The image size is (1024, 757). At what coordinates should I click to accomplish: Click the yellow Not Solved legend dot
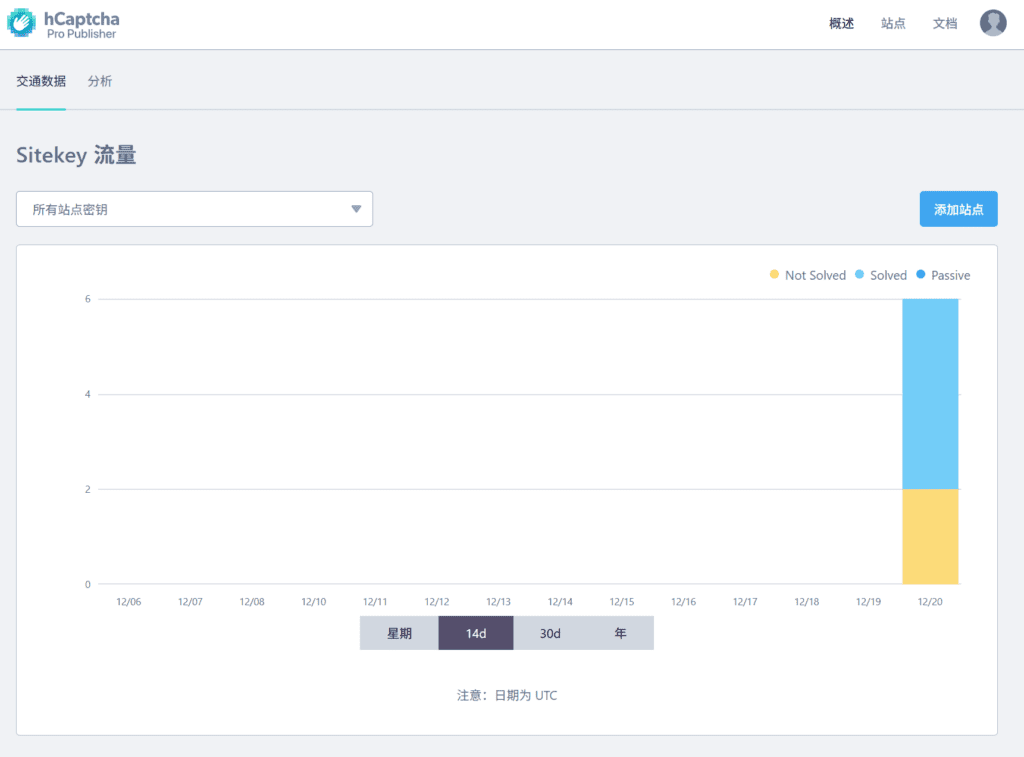tap(774, 275)
